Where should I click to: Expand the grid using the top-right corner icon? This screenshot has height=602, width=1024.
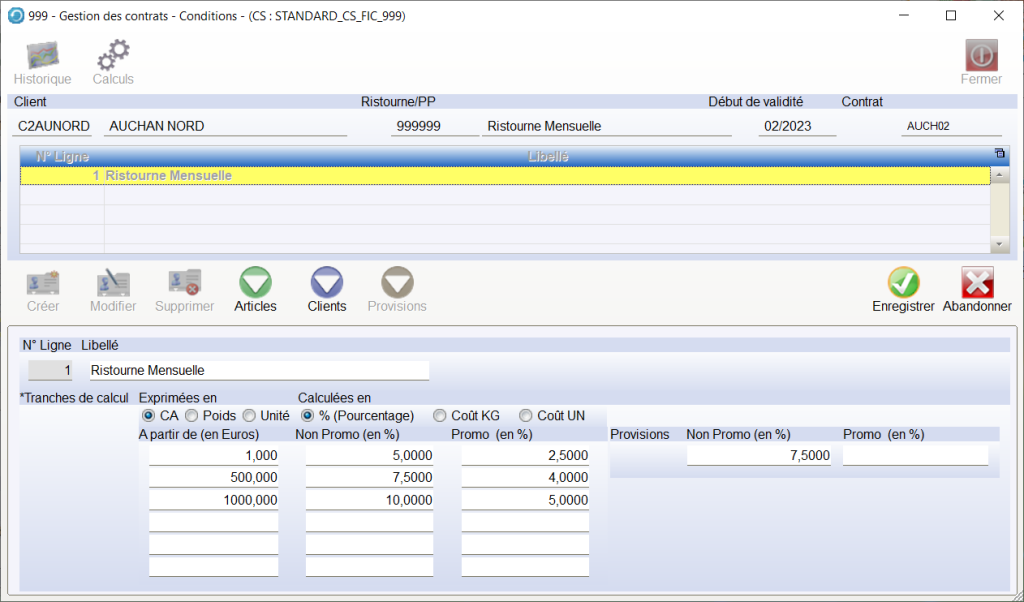tap(999, 153)
